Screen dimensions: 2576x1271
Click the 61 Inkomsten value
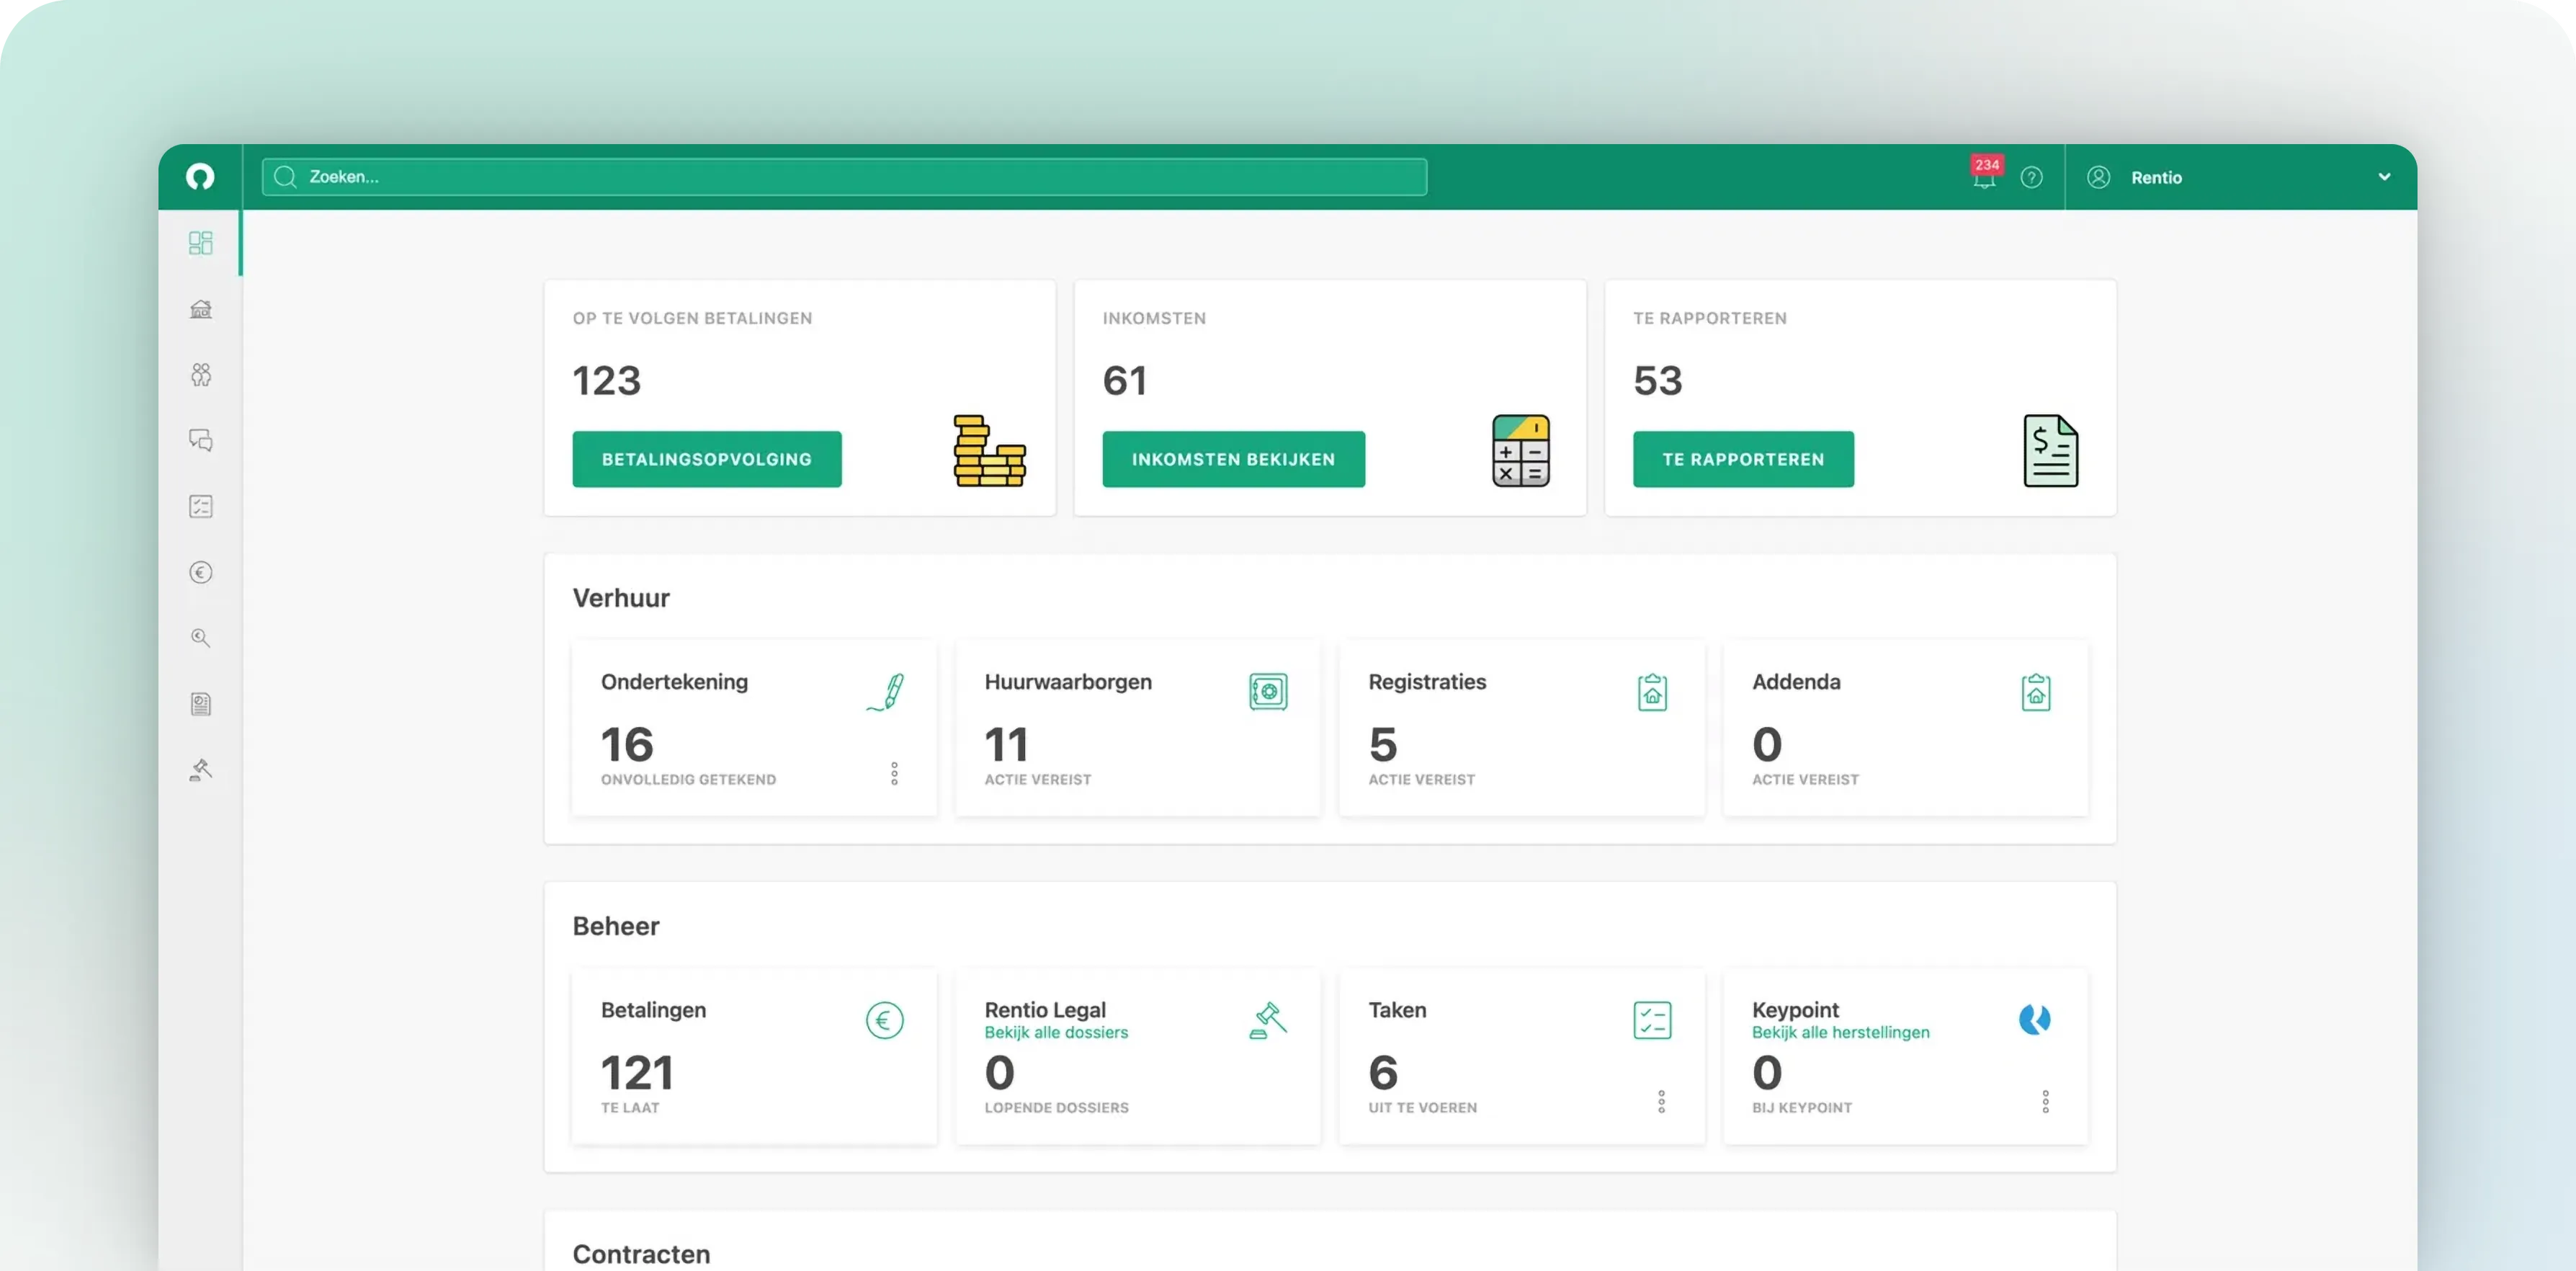(x=1124, y=380)
